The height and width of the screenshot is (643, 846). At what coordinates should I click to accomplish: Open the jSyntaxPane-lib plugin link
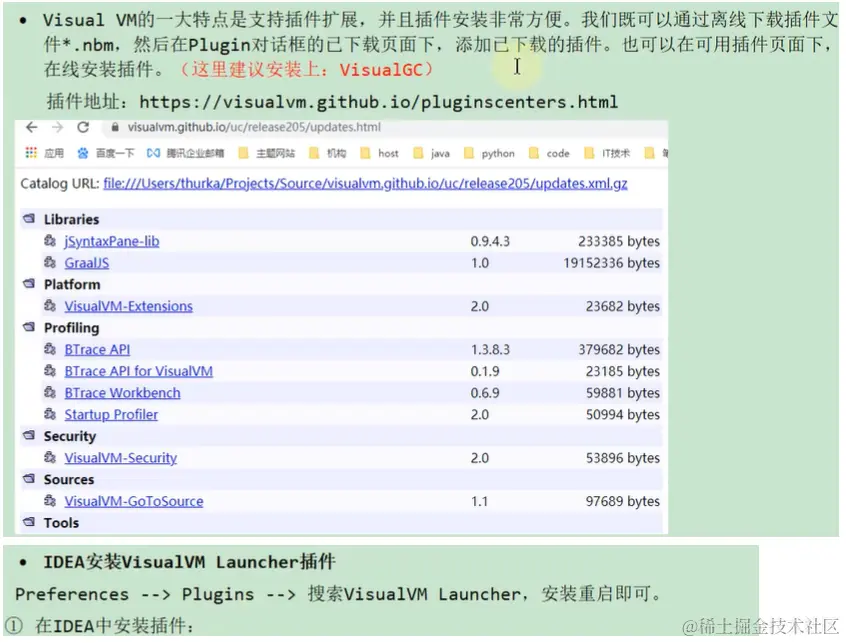pyautogui.click(x=112, y=241)
